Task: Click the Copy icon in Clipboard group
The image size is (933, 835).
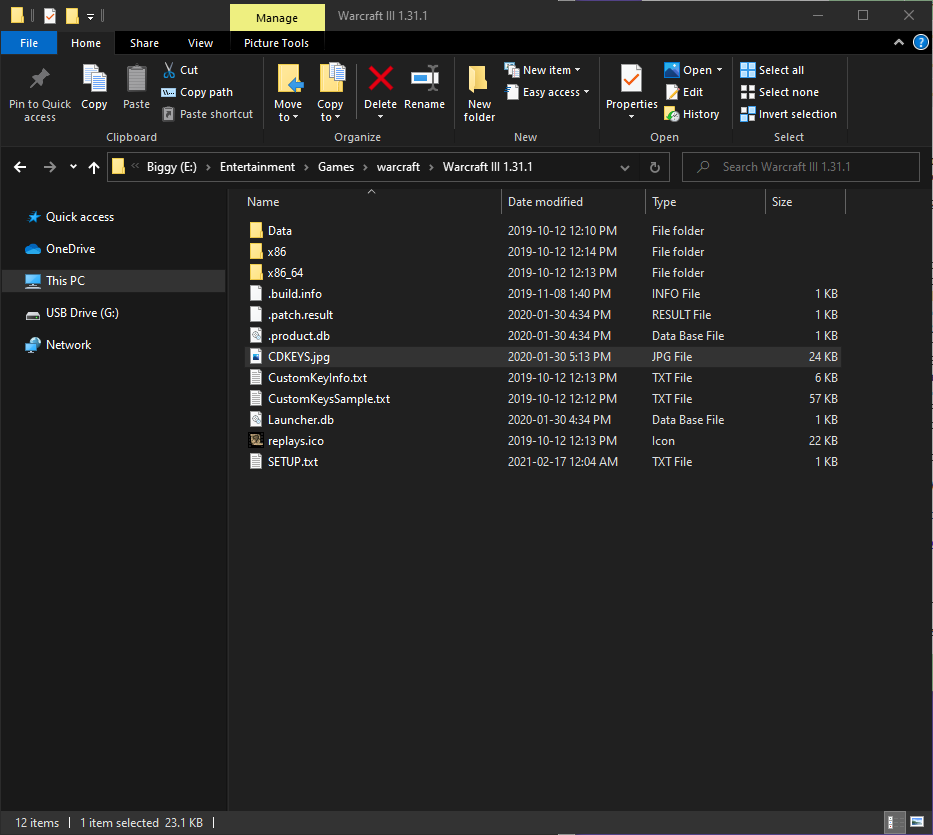Action: click(94, 79)
